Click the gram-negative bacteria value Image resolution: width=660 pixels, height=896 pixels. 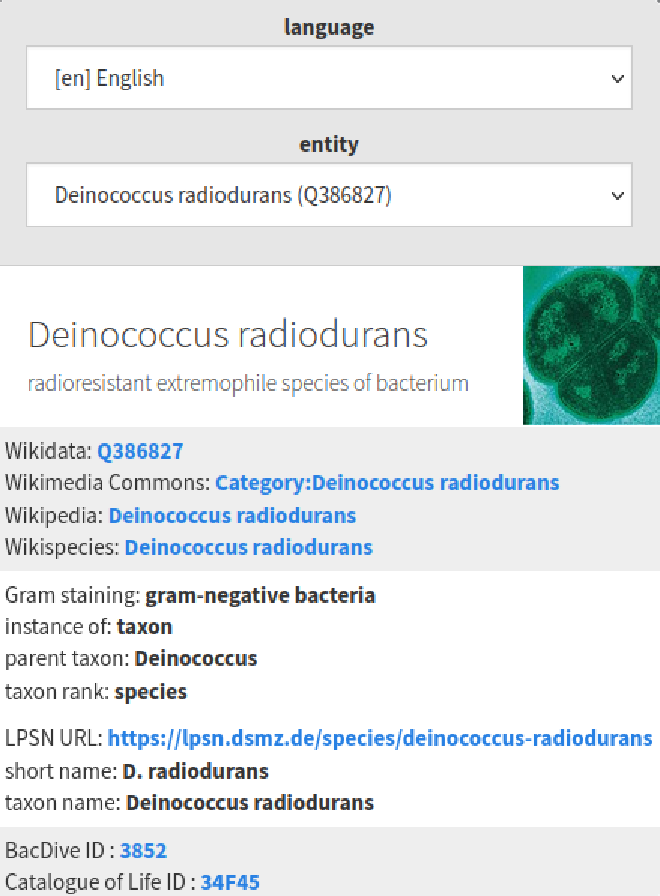(x=260, y=596)
